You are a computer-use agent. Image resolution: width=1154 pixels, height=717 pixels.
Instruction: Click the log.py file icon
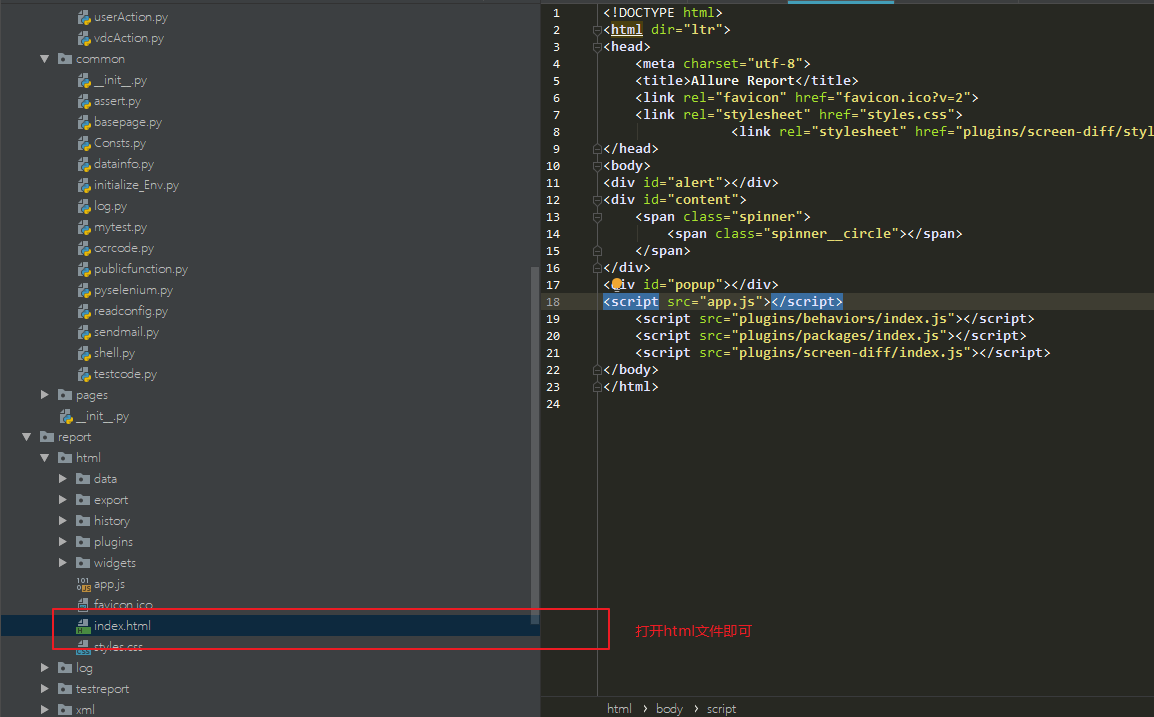84,206
